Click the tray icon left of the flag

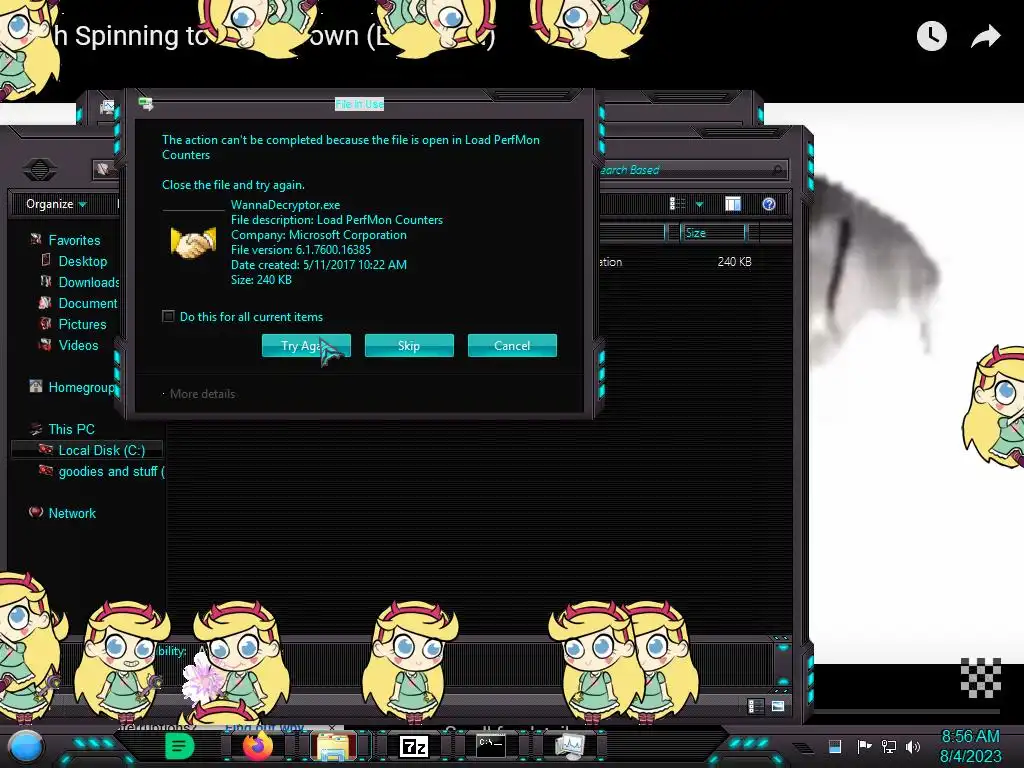835,746
